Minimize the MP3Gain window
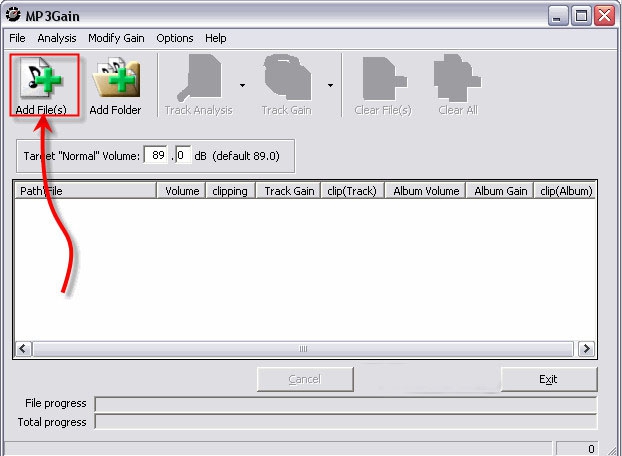 click(558, 16)
